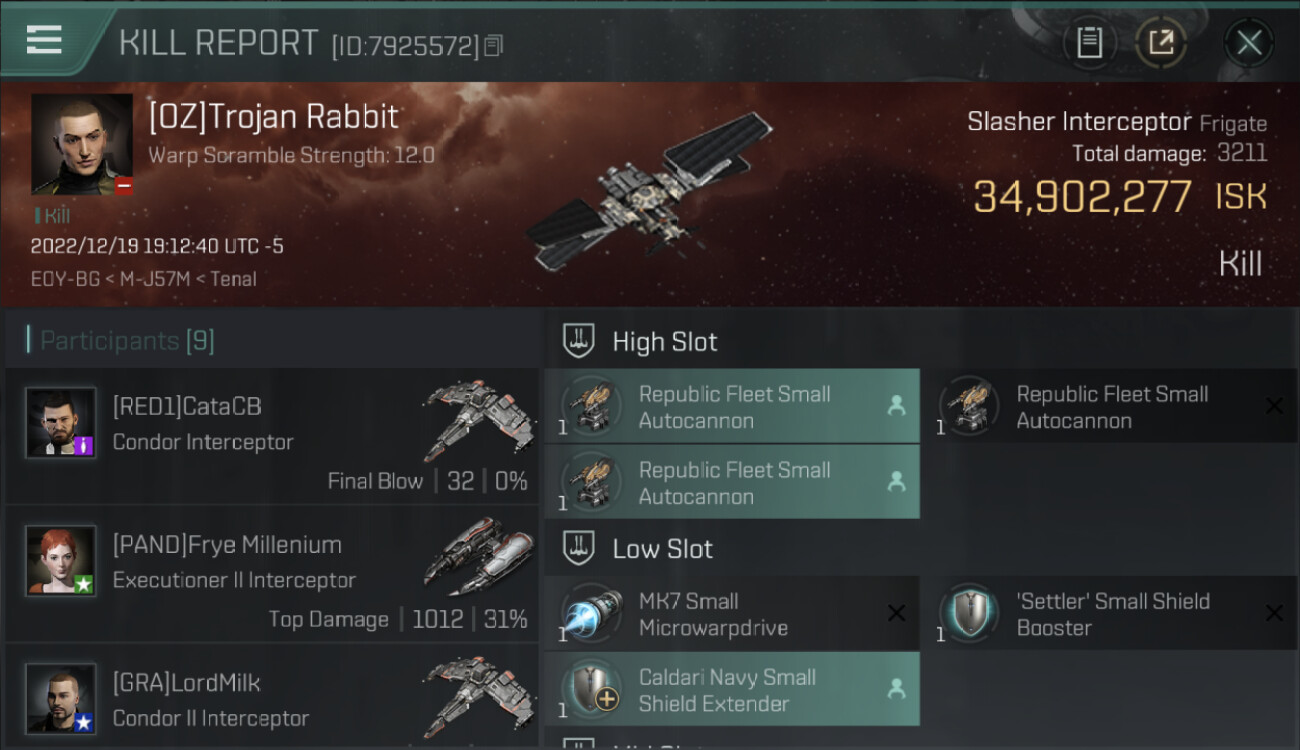Open the Low Slot section header

tap(662, 549)
